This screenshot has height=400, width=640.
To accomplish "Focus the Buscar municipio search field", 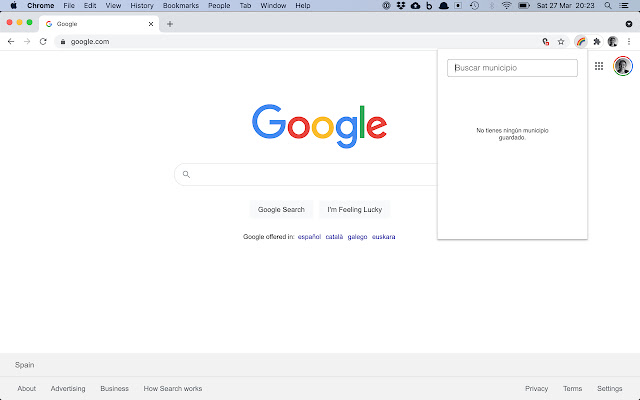I will (x=512, y=68).
